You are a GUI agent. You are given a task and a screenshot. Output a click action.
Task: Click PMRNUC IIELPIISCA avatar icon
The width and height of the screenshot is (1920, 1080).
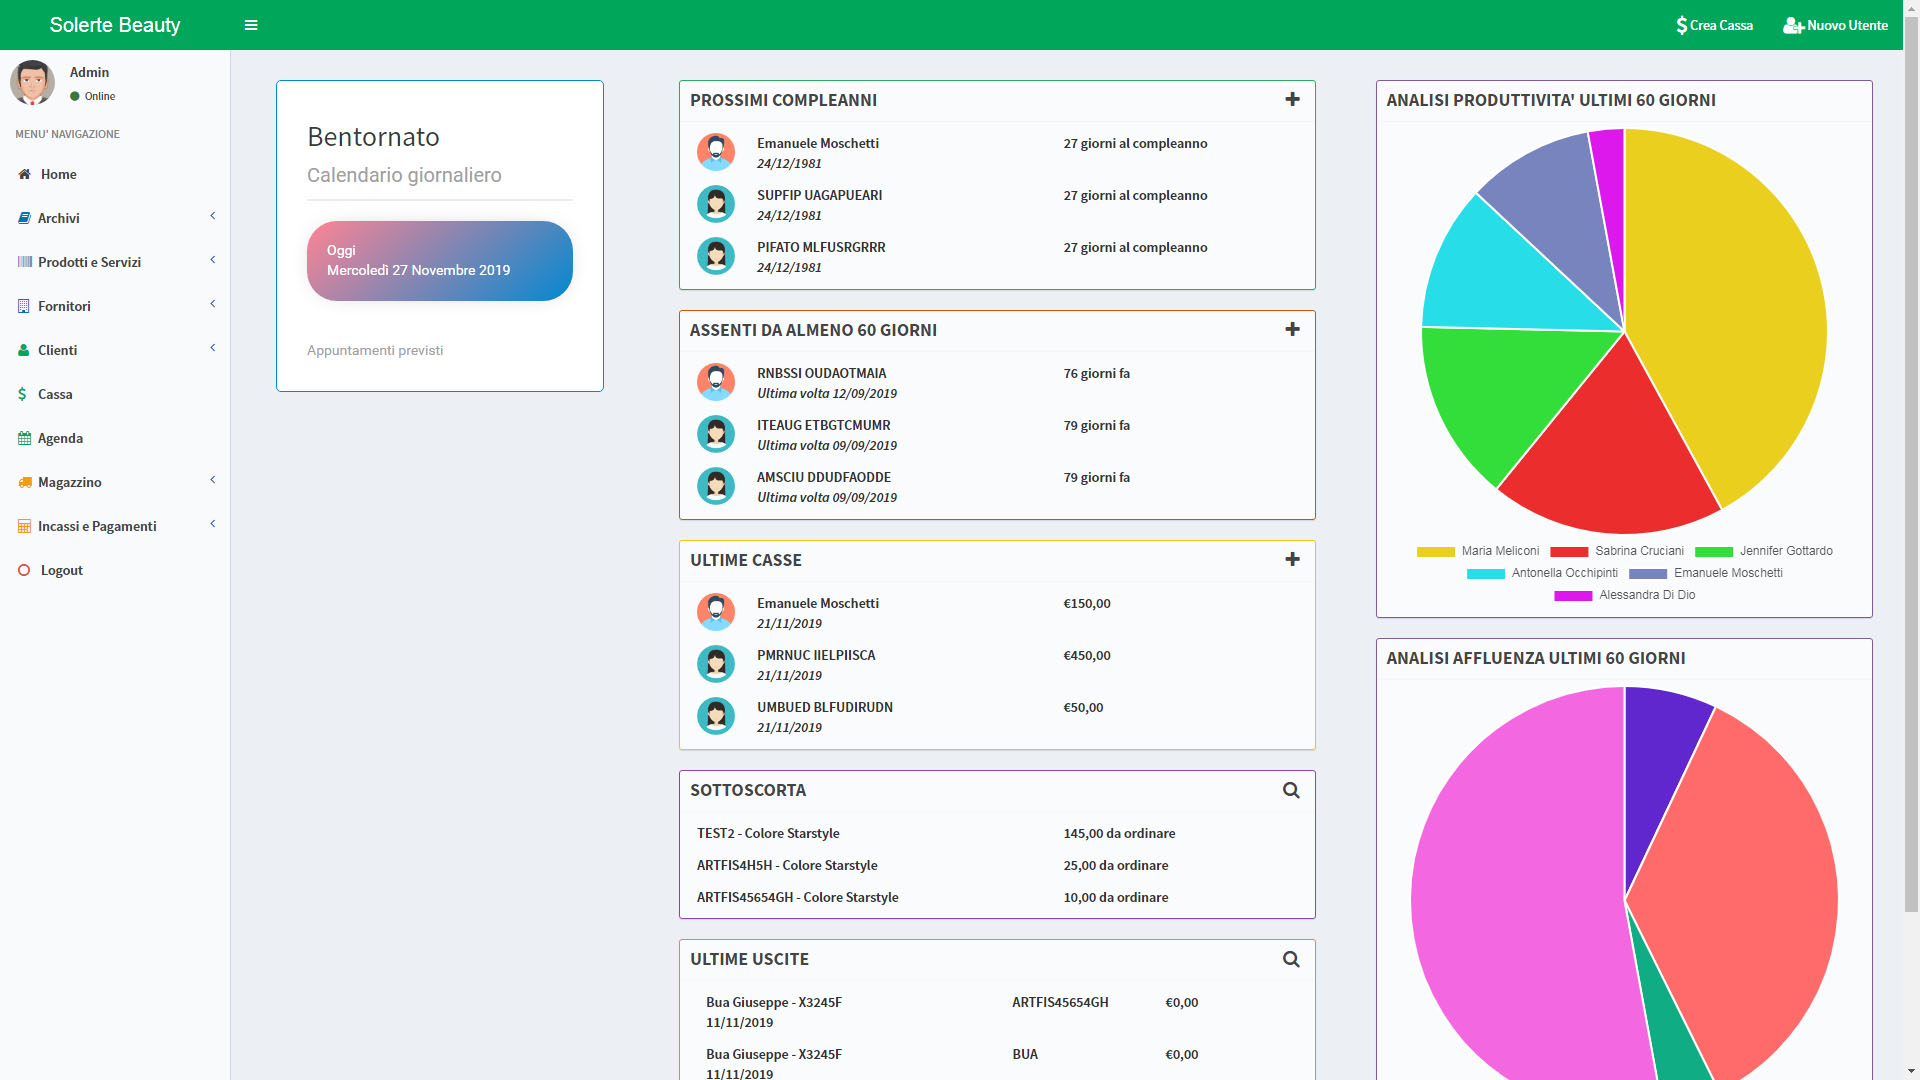pyautogui.click(x=716, y=664)
